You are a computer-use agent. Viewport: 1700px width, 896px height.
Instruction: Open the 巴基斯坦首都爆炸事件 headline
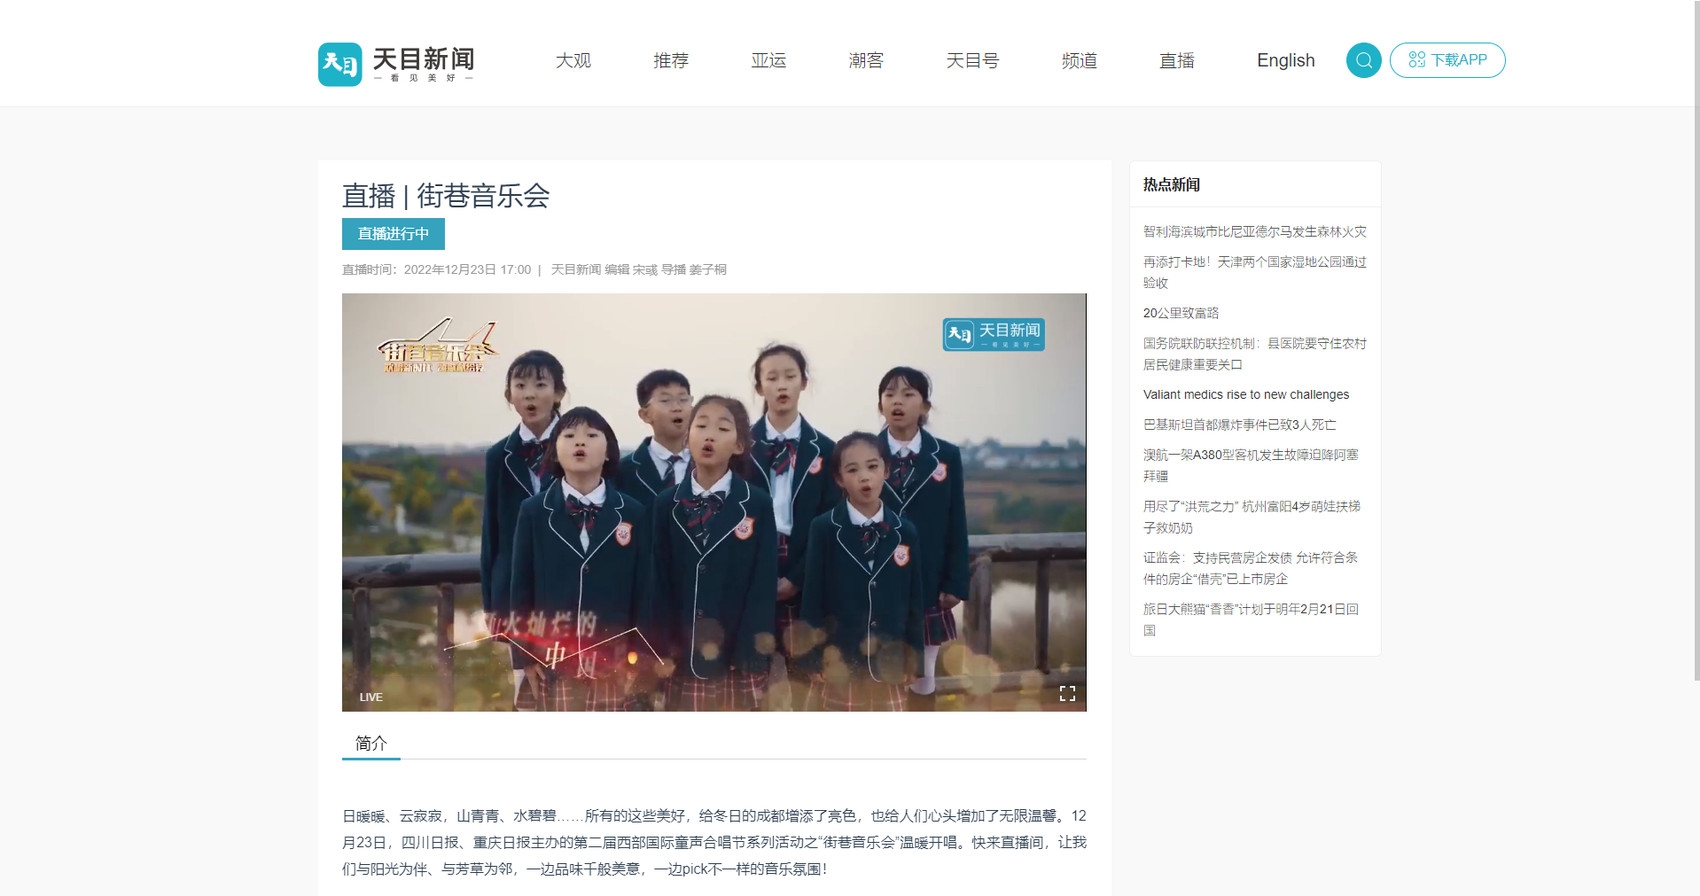(x=1239, y=425)
